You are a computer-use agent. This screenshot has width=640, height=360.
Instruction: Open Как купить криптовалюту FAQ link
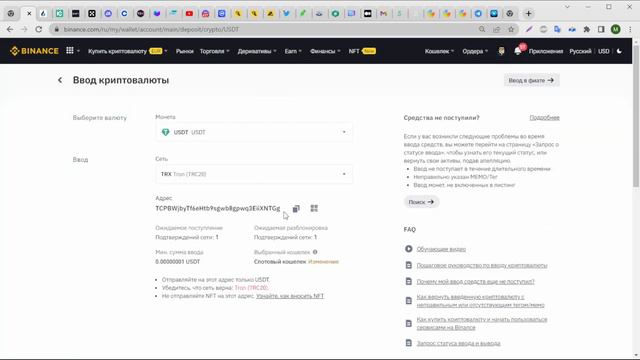point(482,323)
